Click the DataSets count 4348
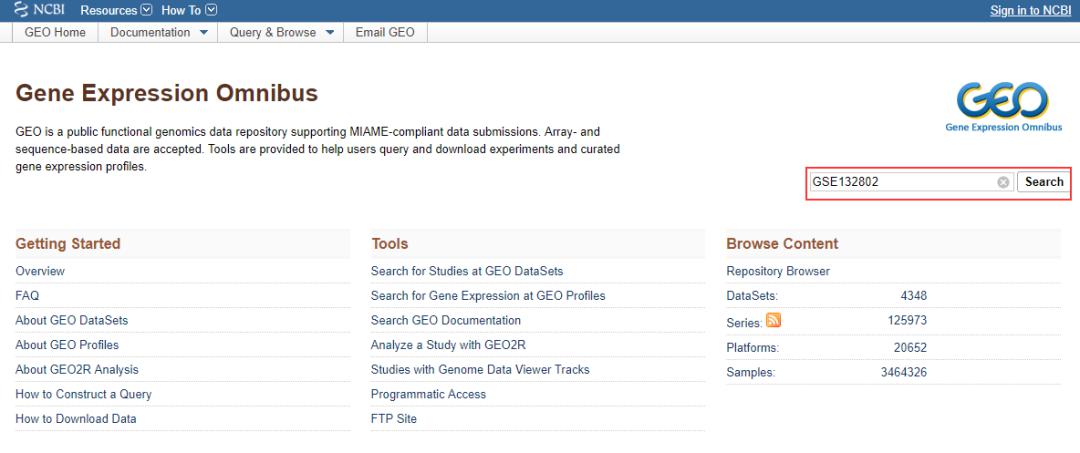Viewport: 1080px width, 453px height. pyautogui.click(x=914, y=296)
